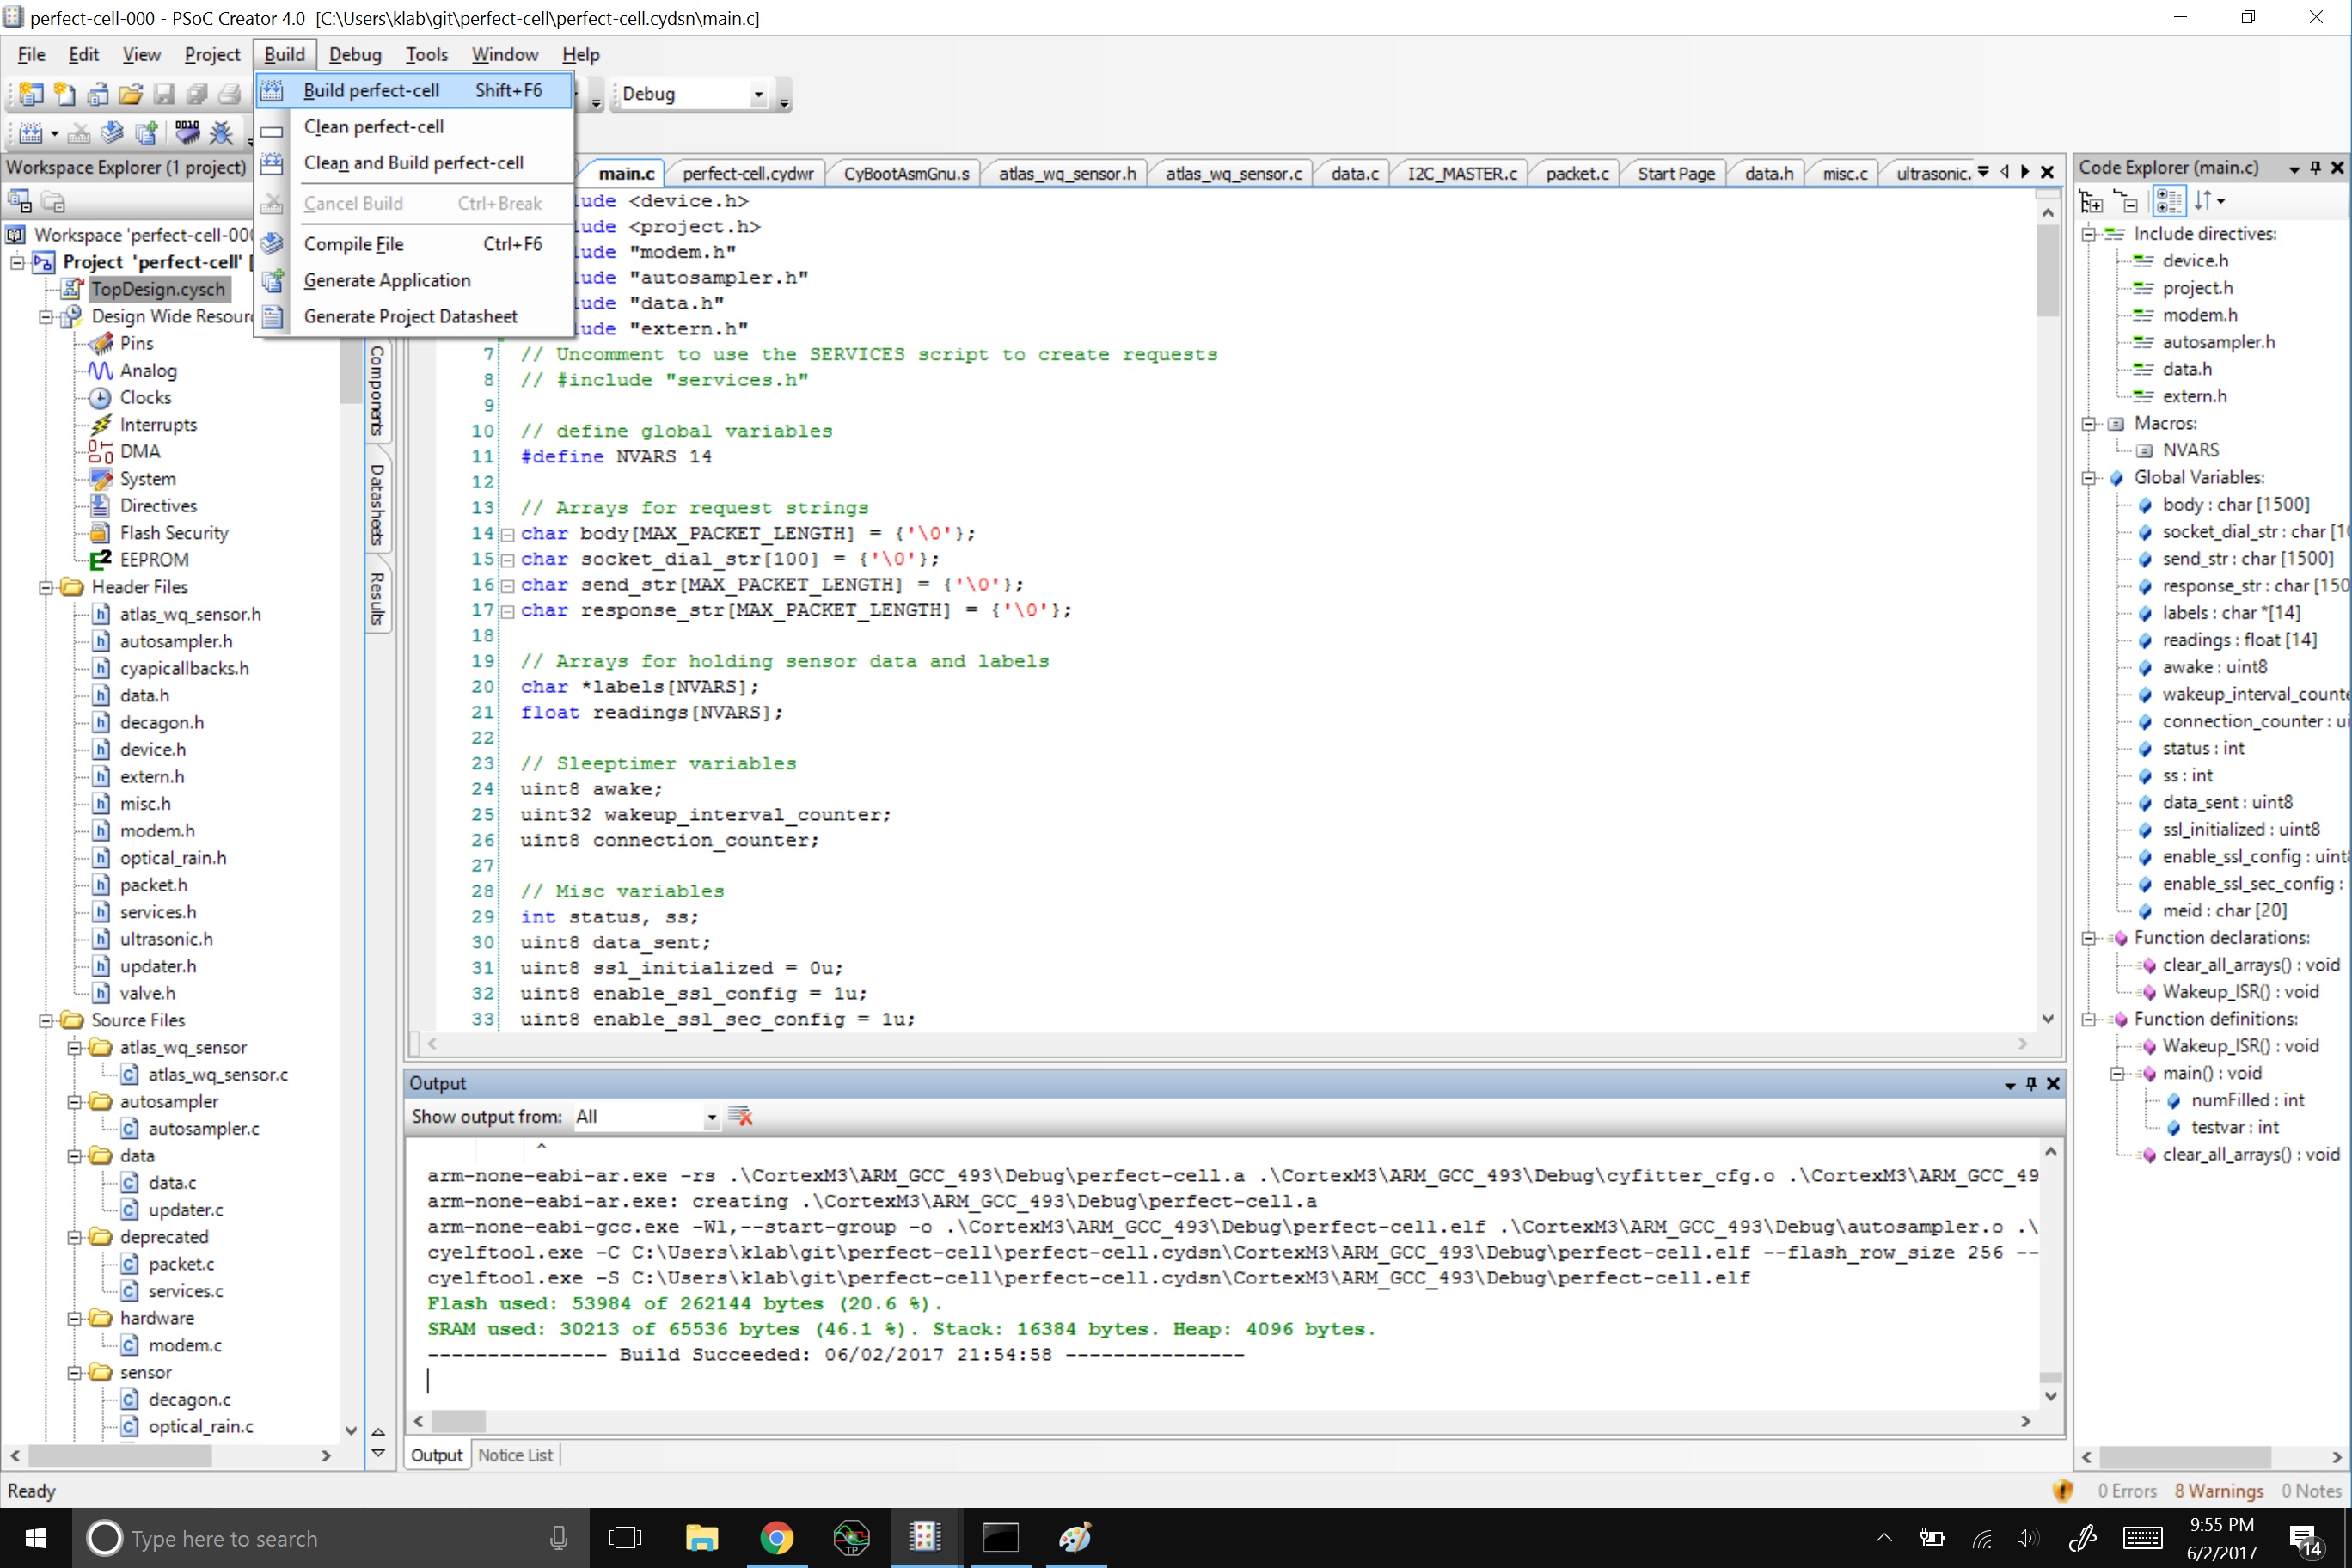Viewport: 2352px width, 1568px height.
Task: Open the Datasheets side tab
Action: pos(377,504)
